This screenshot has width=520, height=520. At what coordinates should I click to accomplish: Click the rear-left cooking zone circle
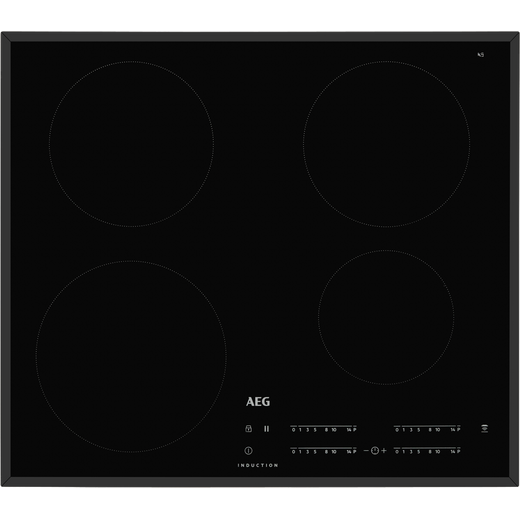[131, 144]
